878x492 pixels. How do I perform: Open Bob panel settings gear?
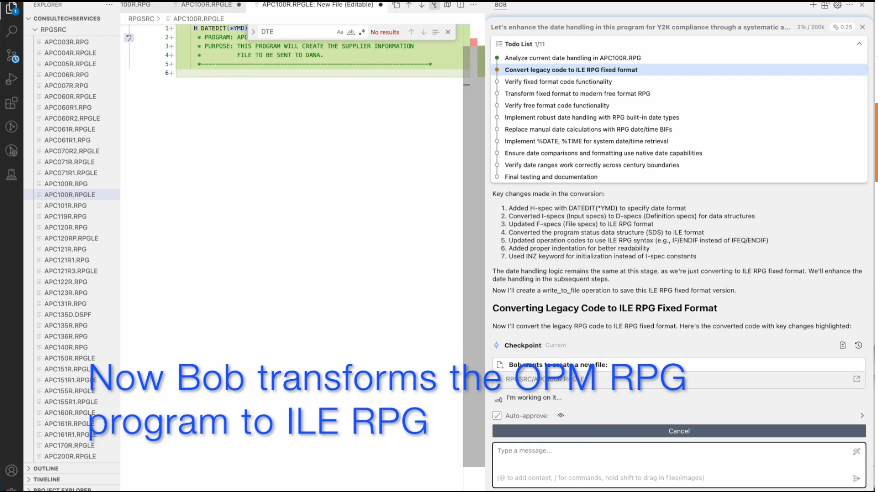pyautogui.click(x=837, y=4)
